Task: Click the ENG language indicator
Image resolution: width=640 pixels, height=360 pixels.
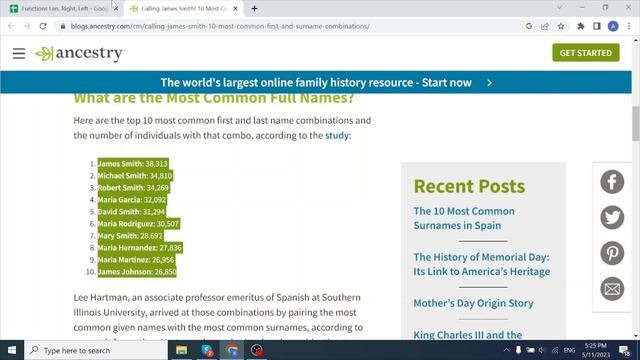Action: (569, 350)
